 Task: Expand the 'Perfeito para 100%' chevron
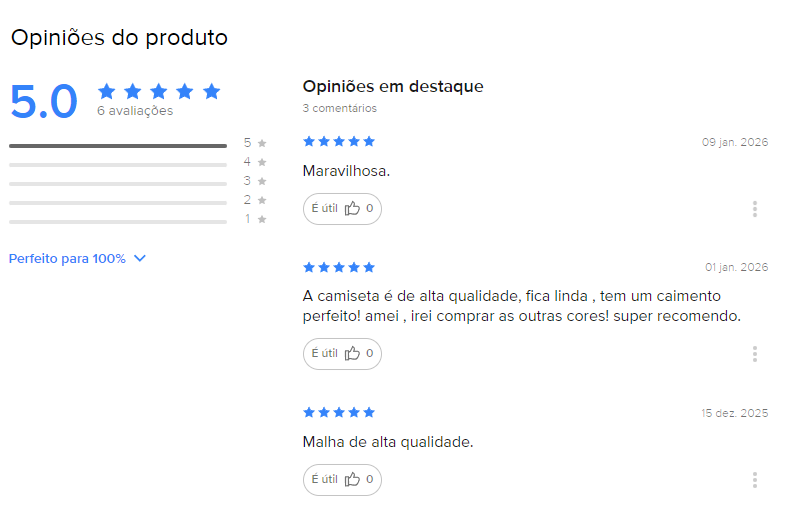tap(140, 258)
